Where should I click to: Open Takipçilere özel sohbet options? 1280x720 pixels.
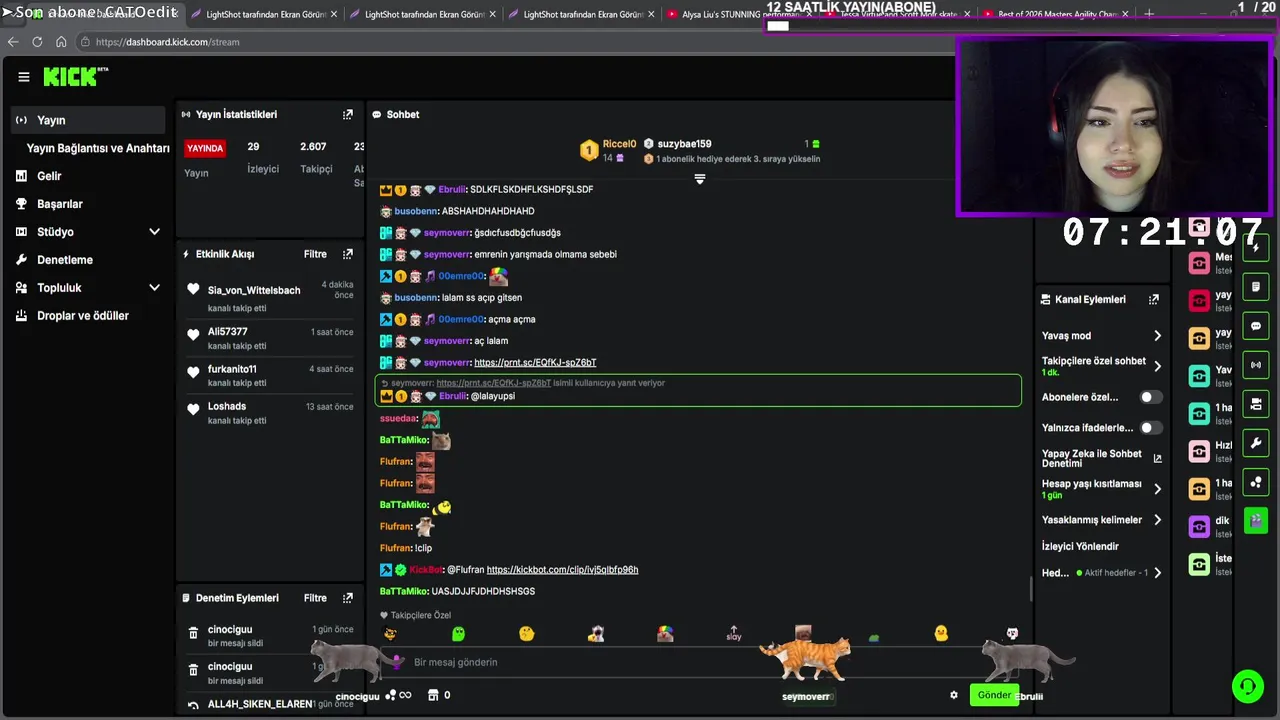[1101, 366]
